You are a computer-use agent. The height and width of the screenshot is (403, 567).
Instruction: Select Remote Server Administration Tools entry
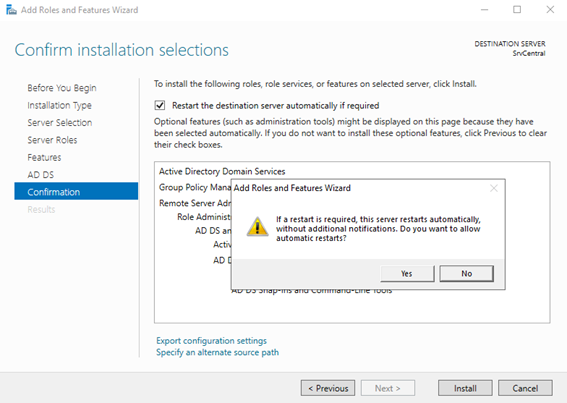tap(195, 203)
